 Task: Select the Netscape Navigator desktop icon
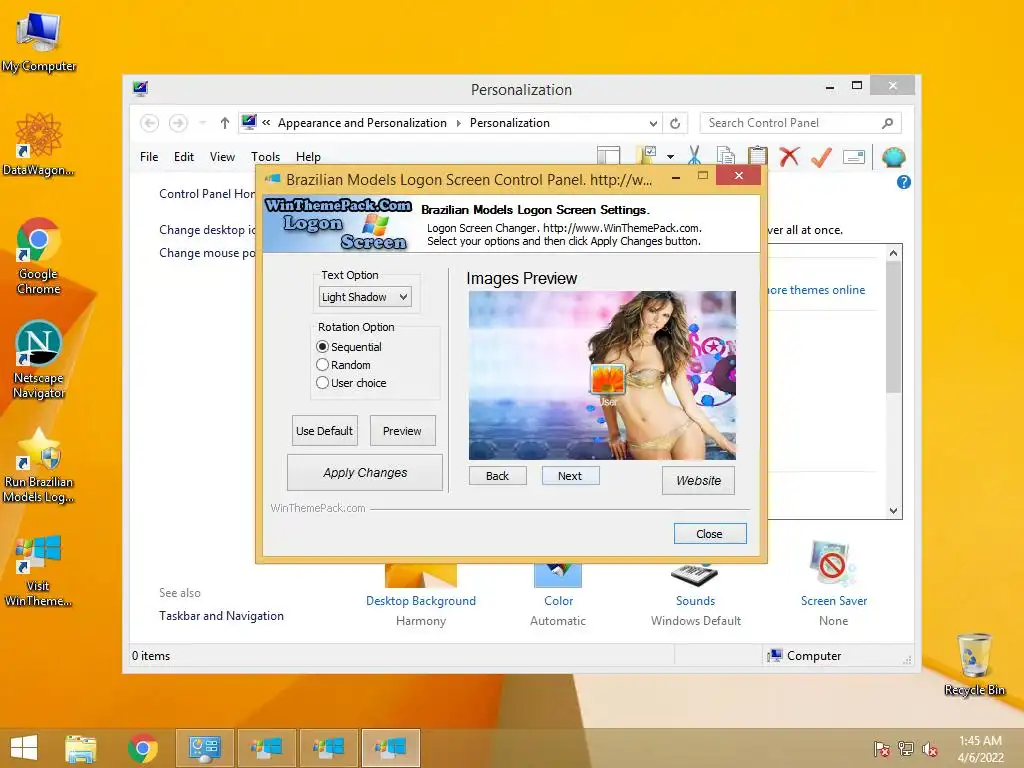[x=39, y=360]
